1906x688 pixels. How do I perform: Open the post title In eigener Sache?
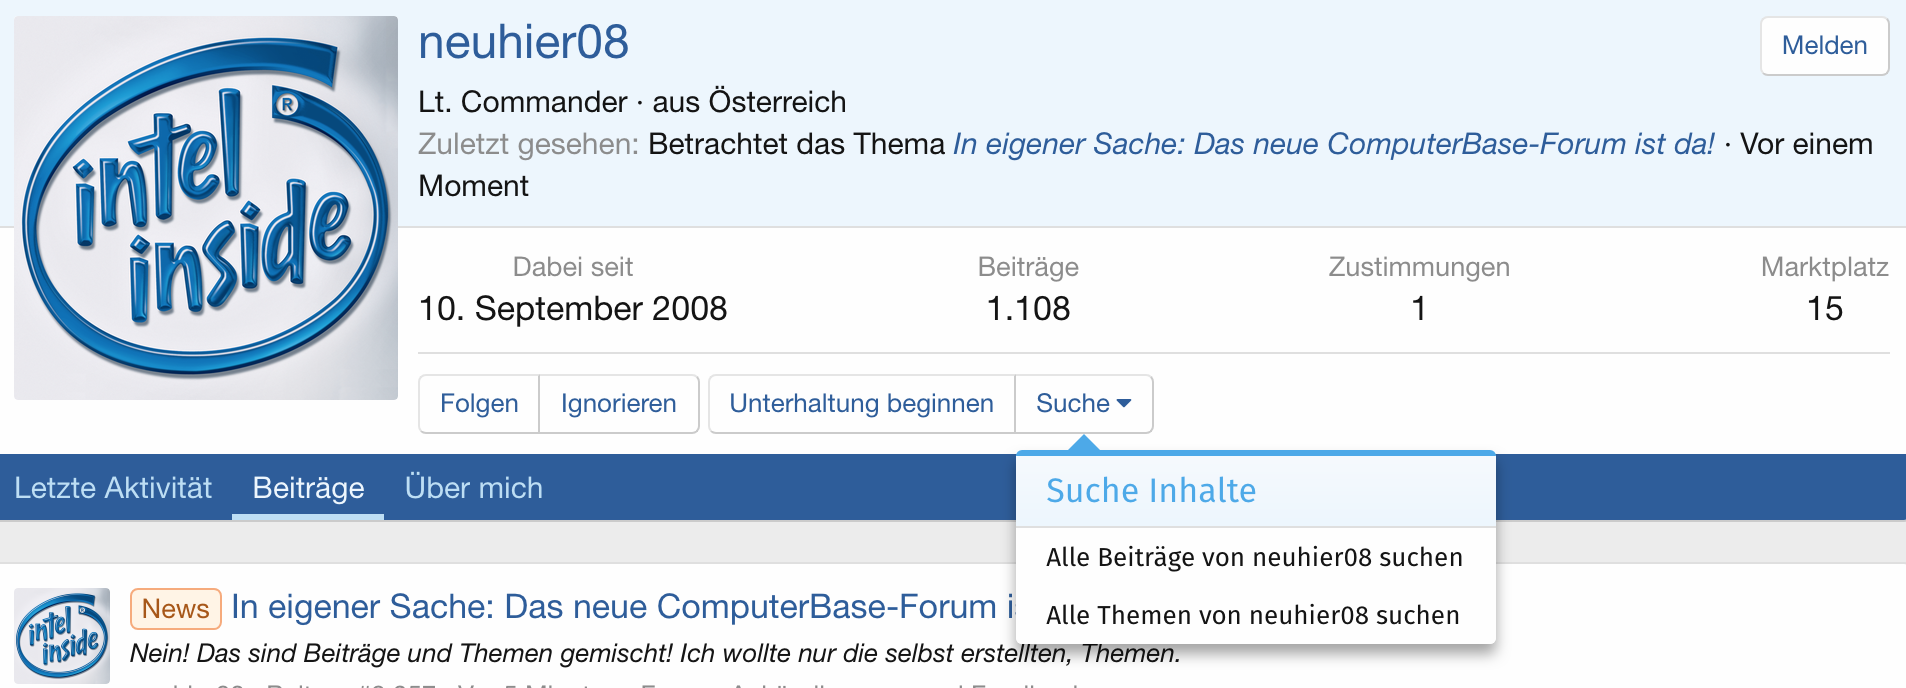(x=623, y=607)
